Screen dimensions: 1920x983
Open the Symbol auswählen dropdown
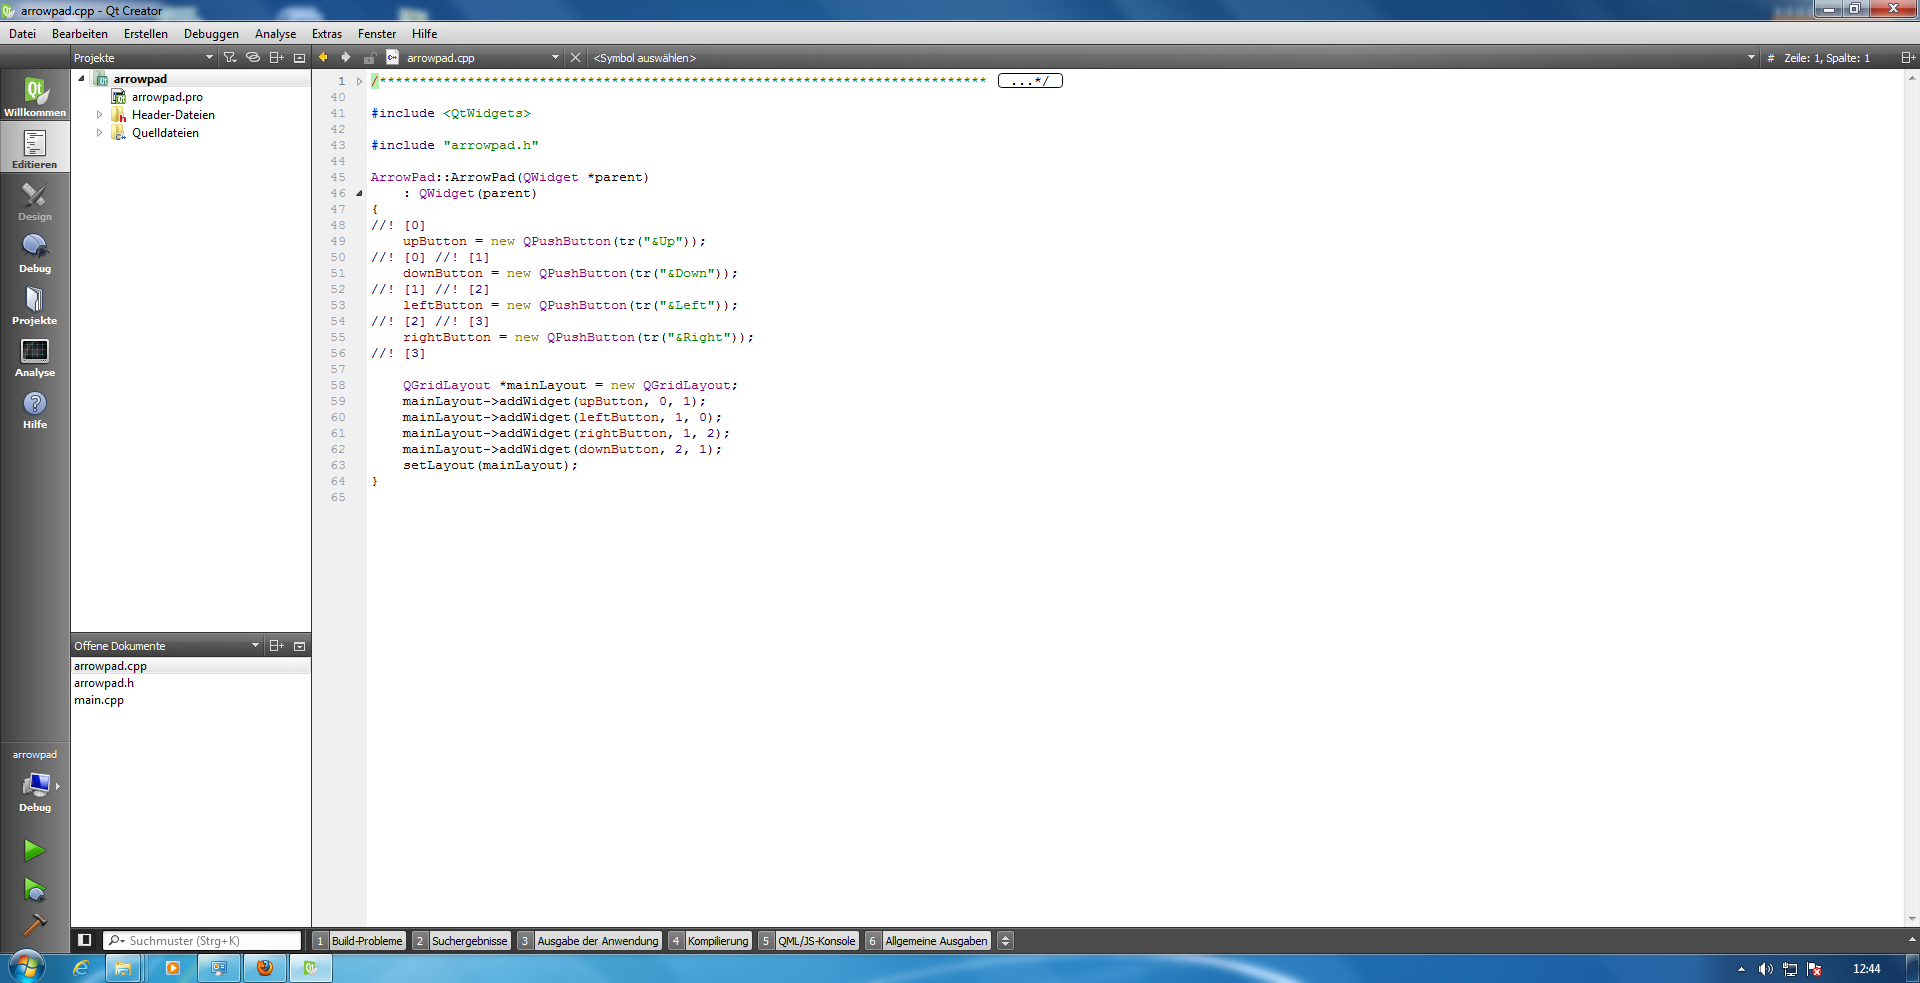(1170, 58)
